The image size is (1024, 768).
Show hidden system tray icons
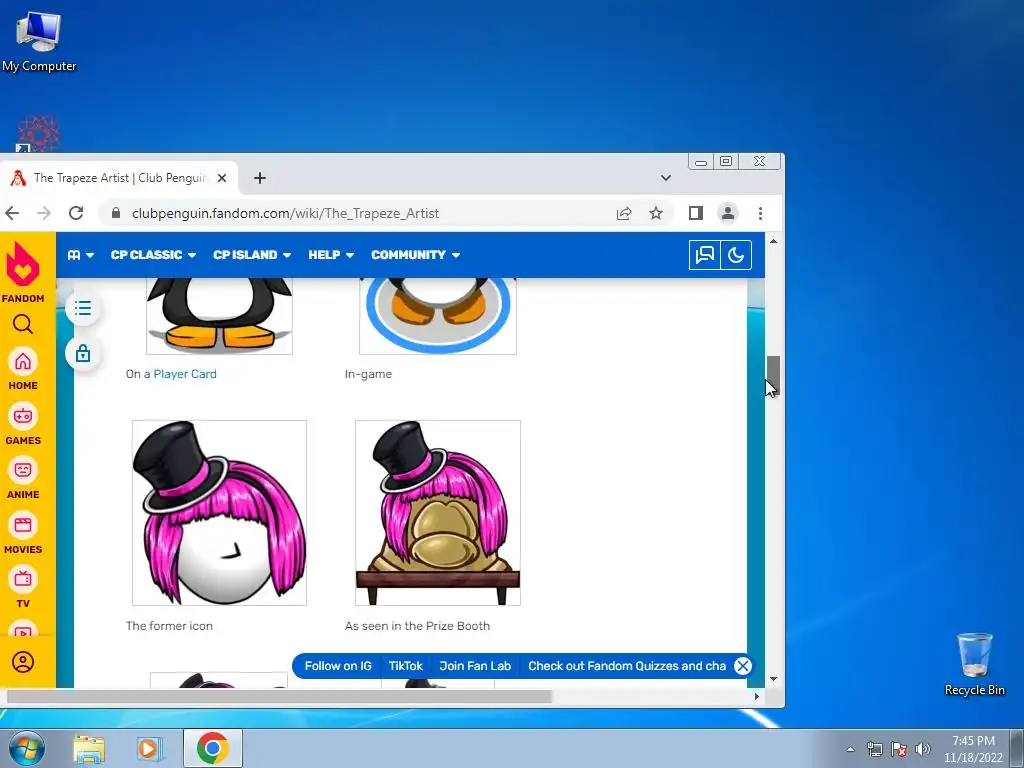(850, 749)
